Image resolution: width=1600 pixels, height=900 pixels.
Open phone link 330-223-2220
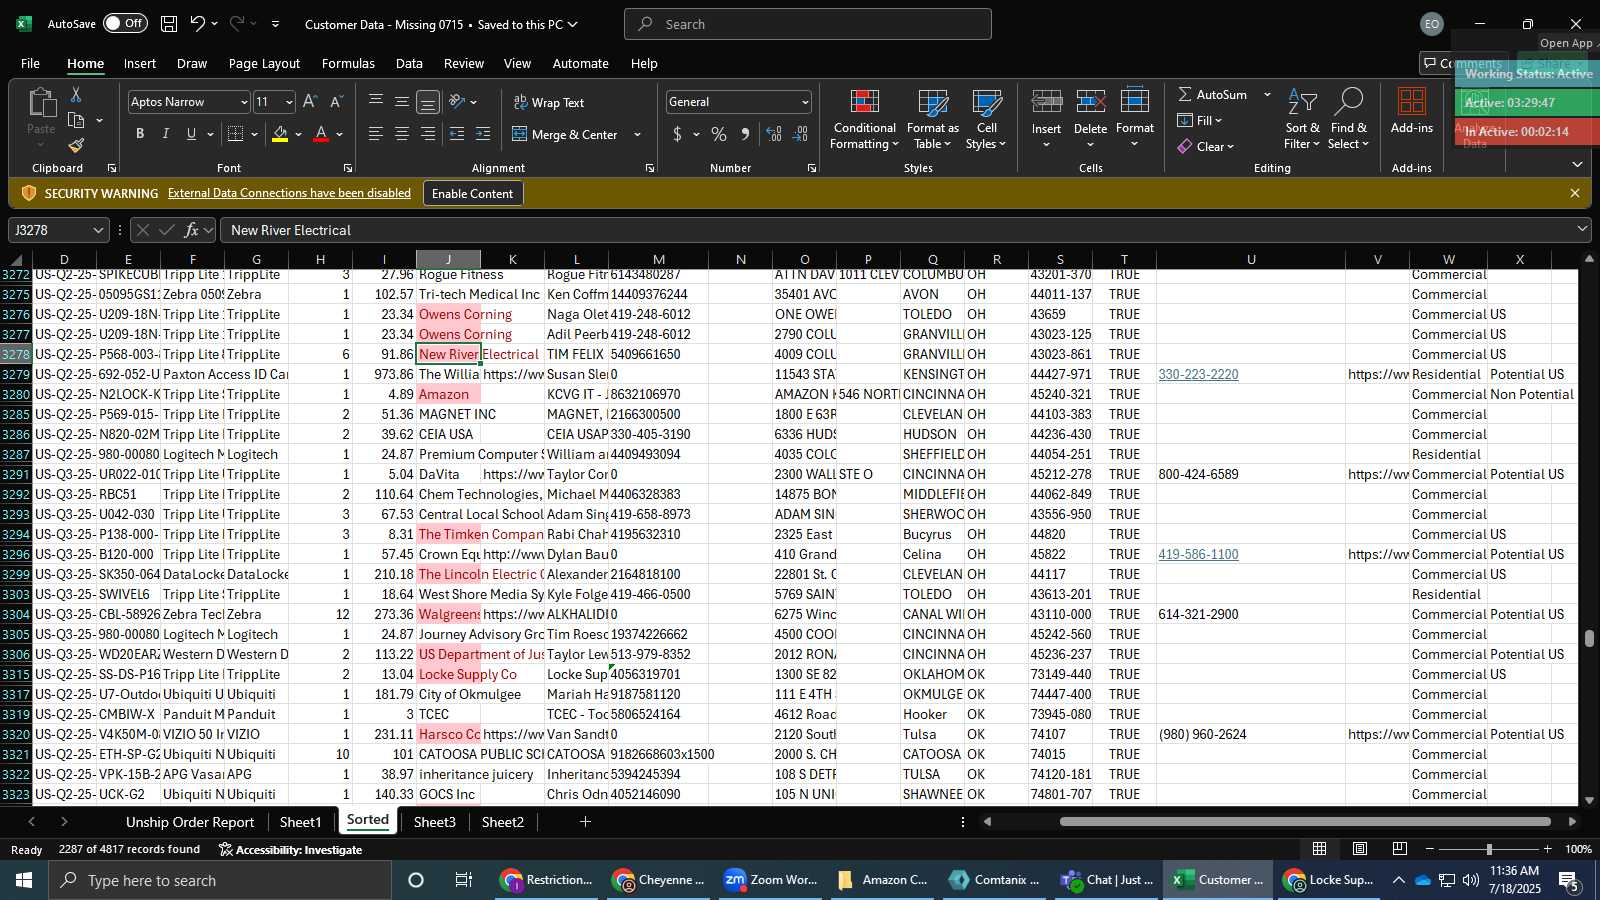pyautogui.click(x=1198, y=374)
